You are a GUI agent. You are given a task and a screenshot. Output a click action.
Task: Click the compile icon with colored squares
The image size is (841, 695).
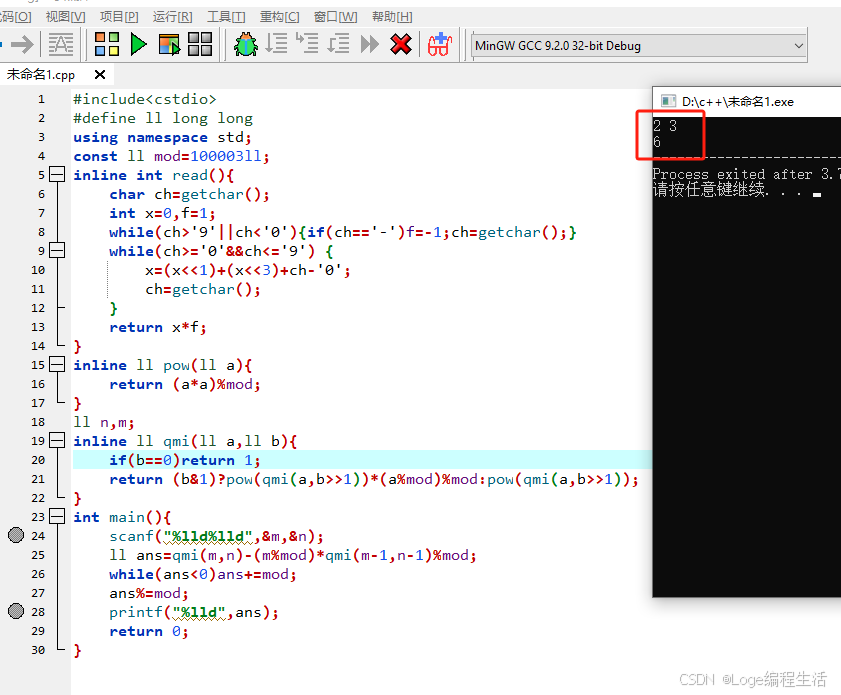[107, 44]
